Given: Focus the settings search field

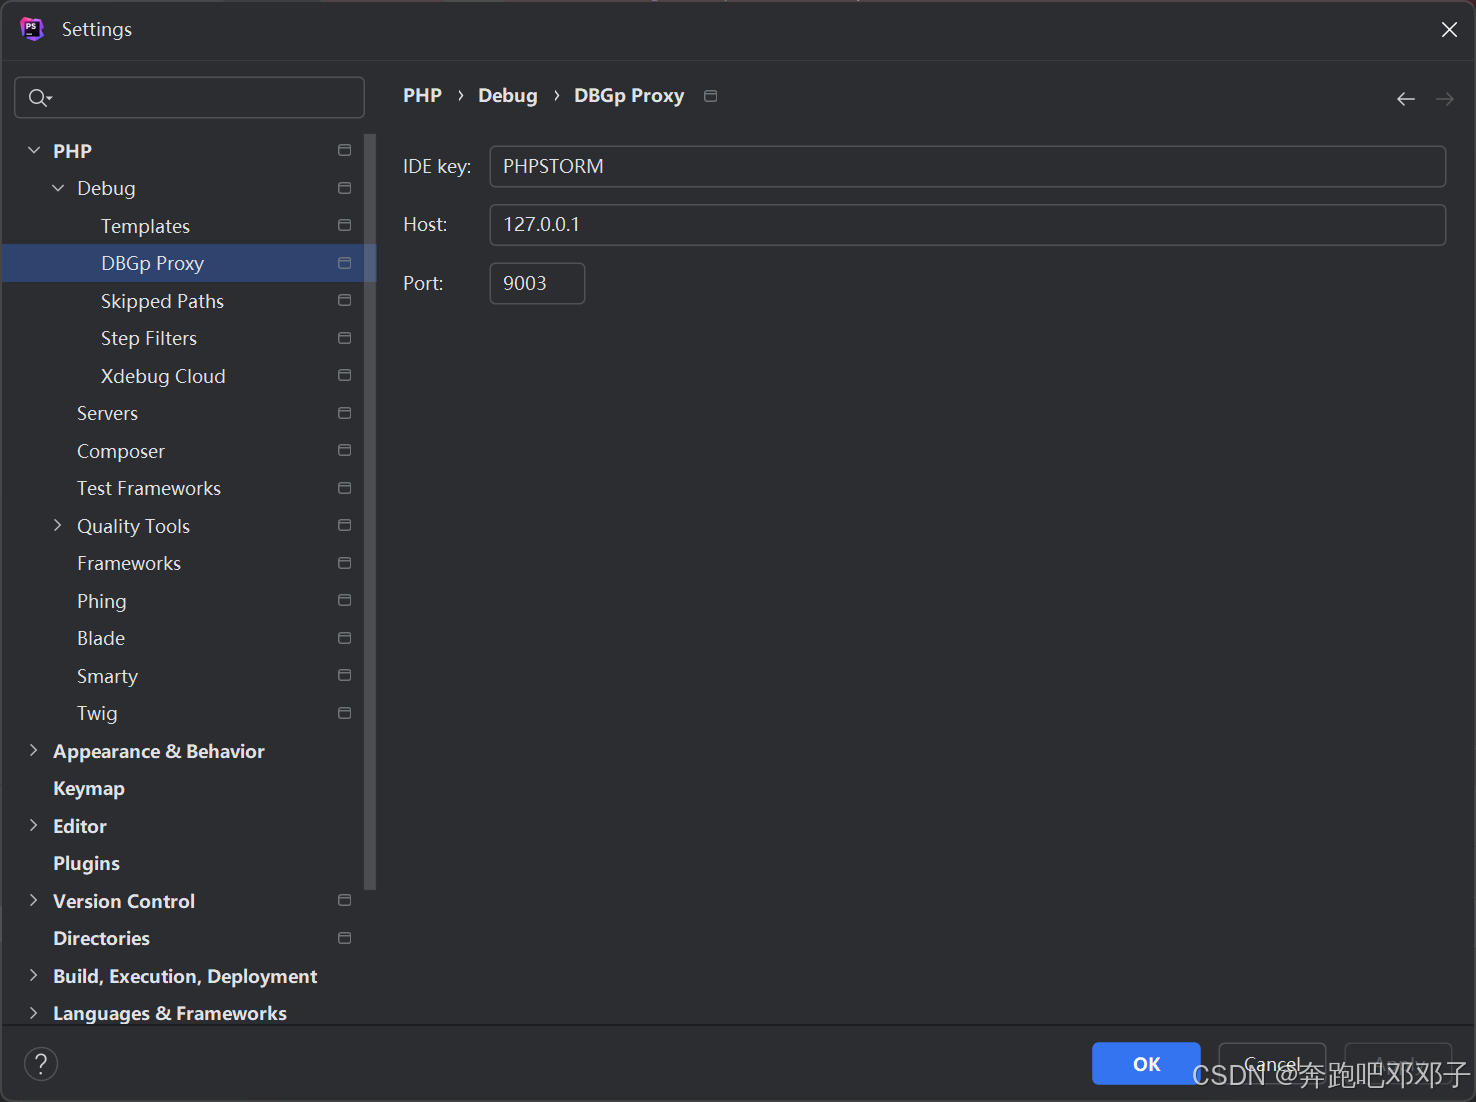Looking at the screenshot, I should point(189,97).
